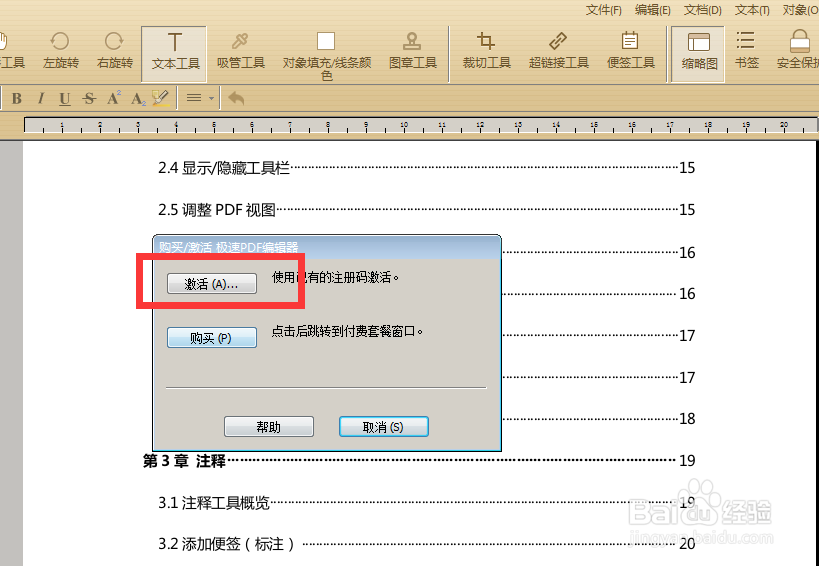The image size is (819, 566).
Task: Select the 左旋转 rotate-left tool
Action: 61,51
